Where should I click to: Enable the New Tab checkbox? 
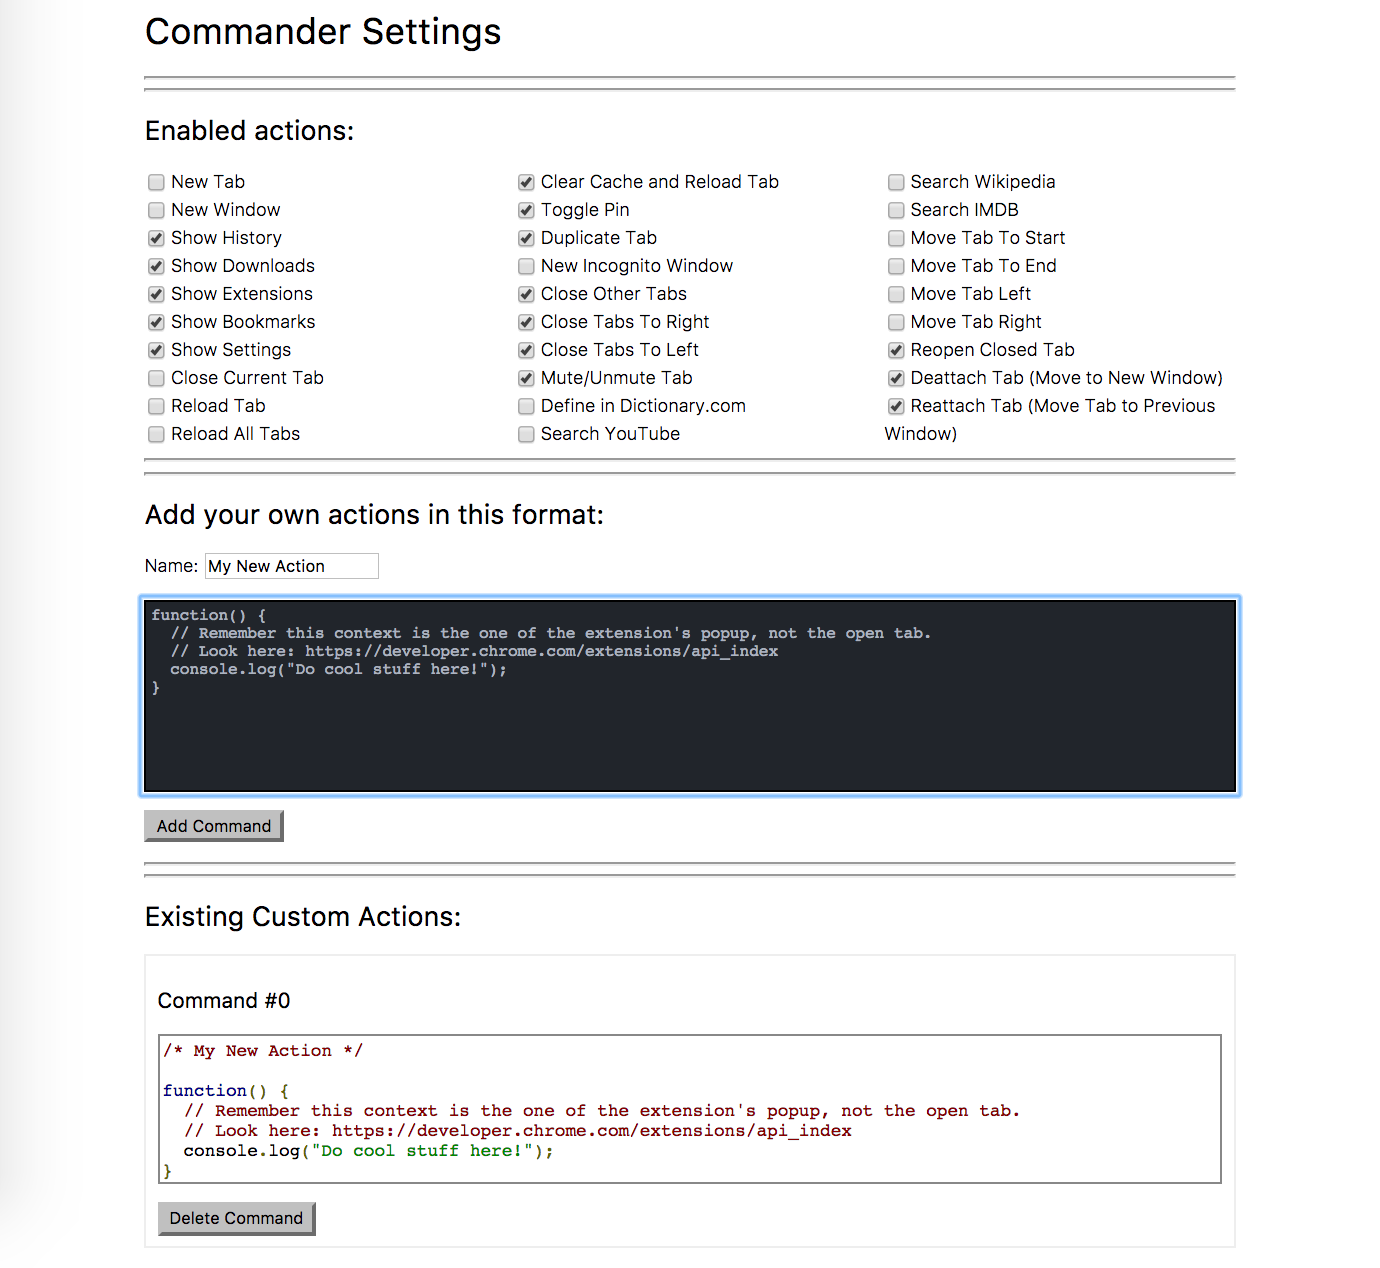(x=156, y=182)
